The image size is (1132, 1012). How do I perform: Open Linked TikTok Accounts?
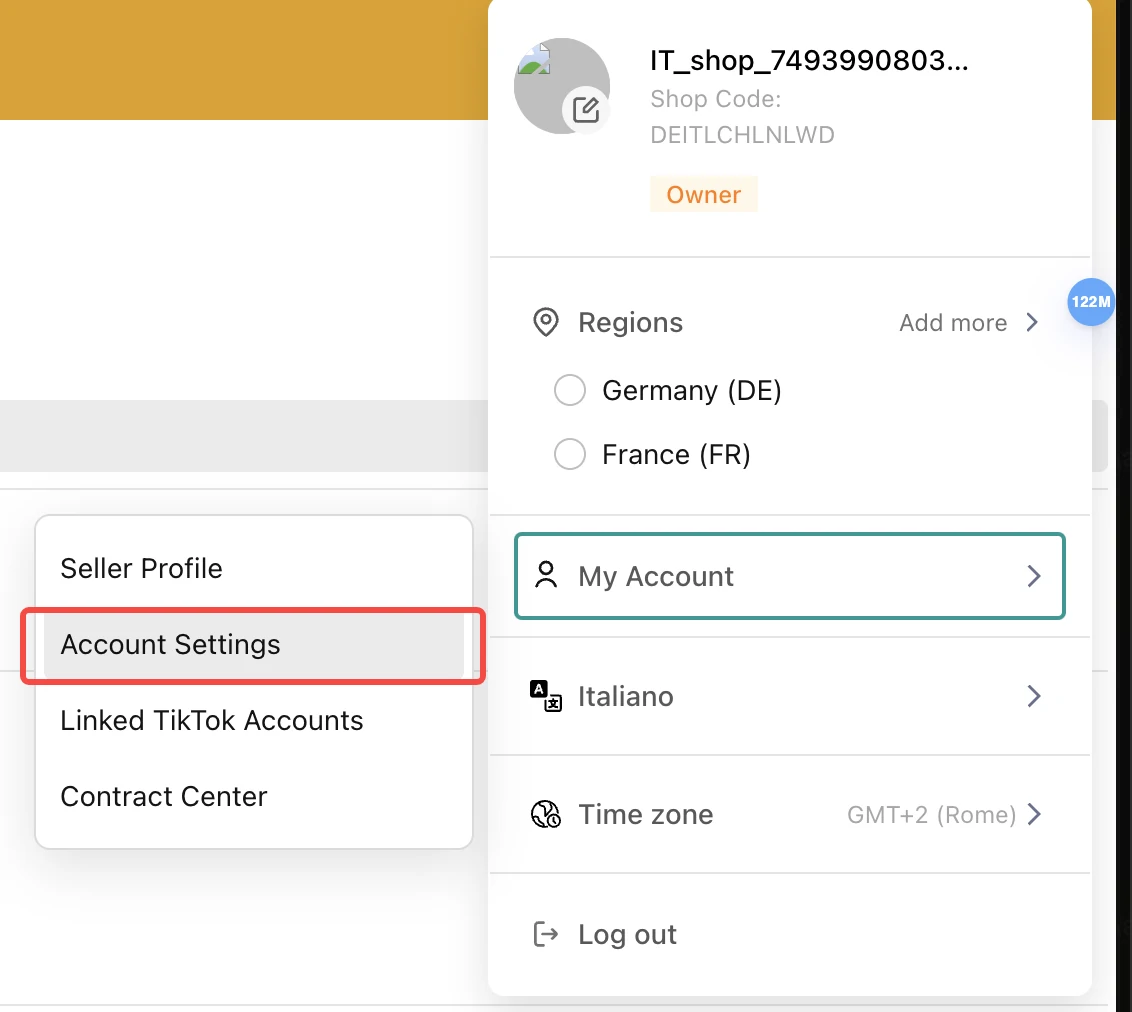coord(212,720)
